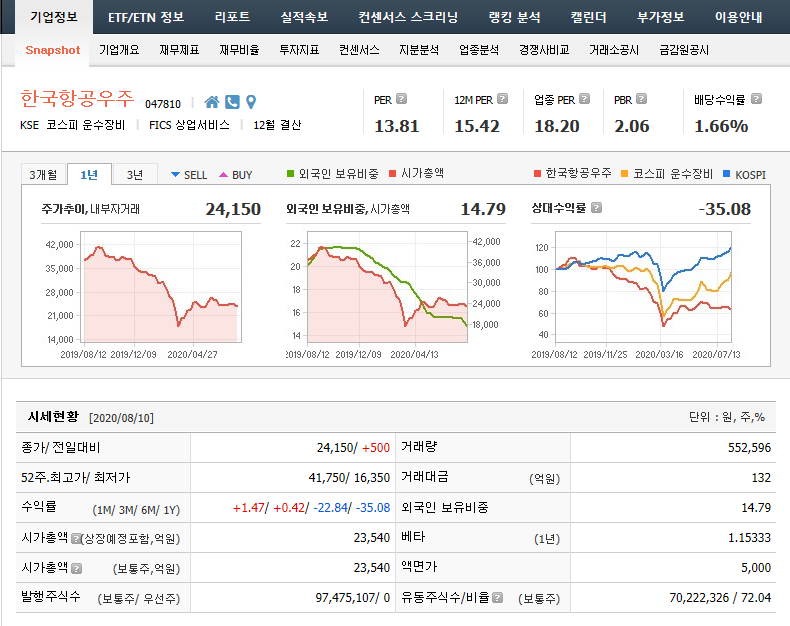The width and height of the screenshot is (790, 626).
Task: Switch to the 재무비율 sub-tab
Action: (x=239, y=50)
